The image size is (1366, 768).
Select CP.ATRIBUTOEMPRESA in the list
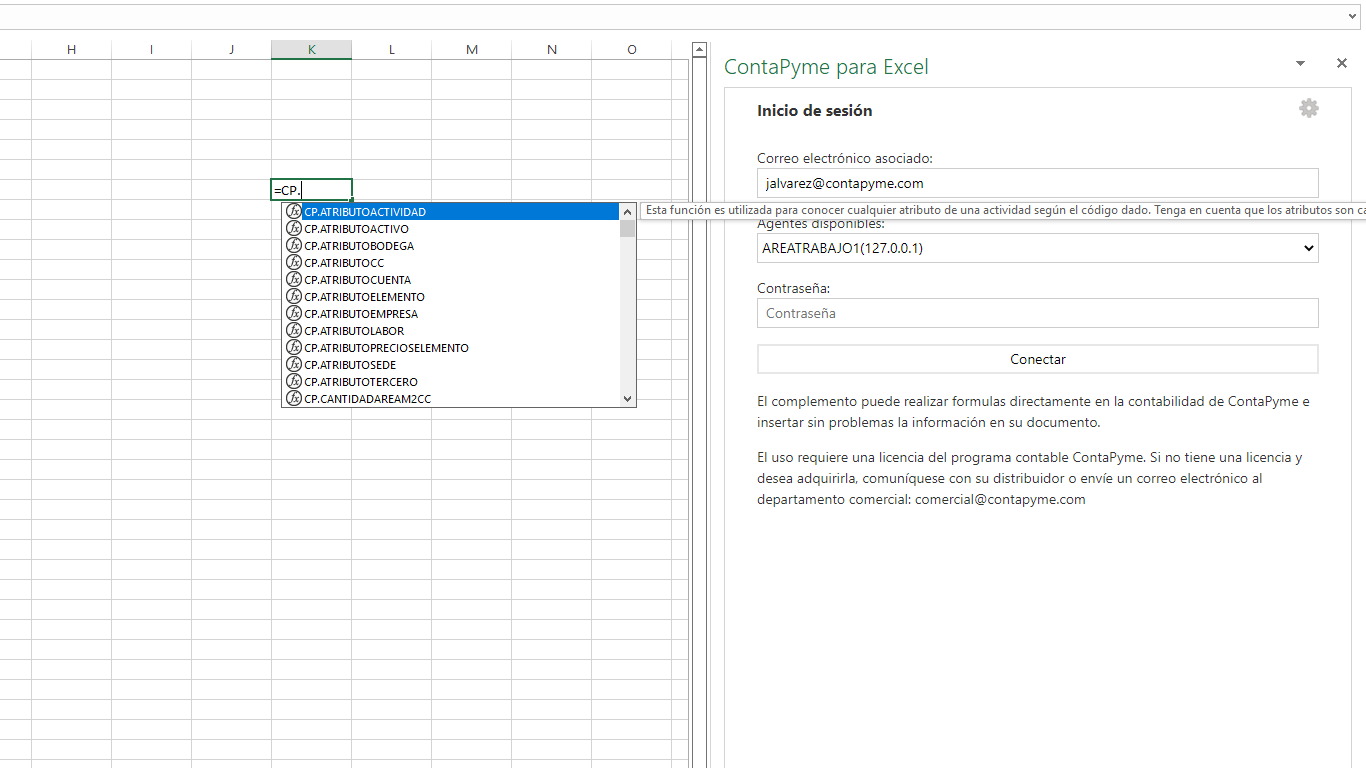tap(452, 314)
